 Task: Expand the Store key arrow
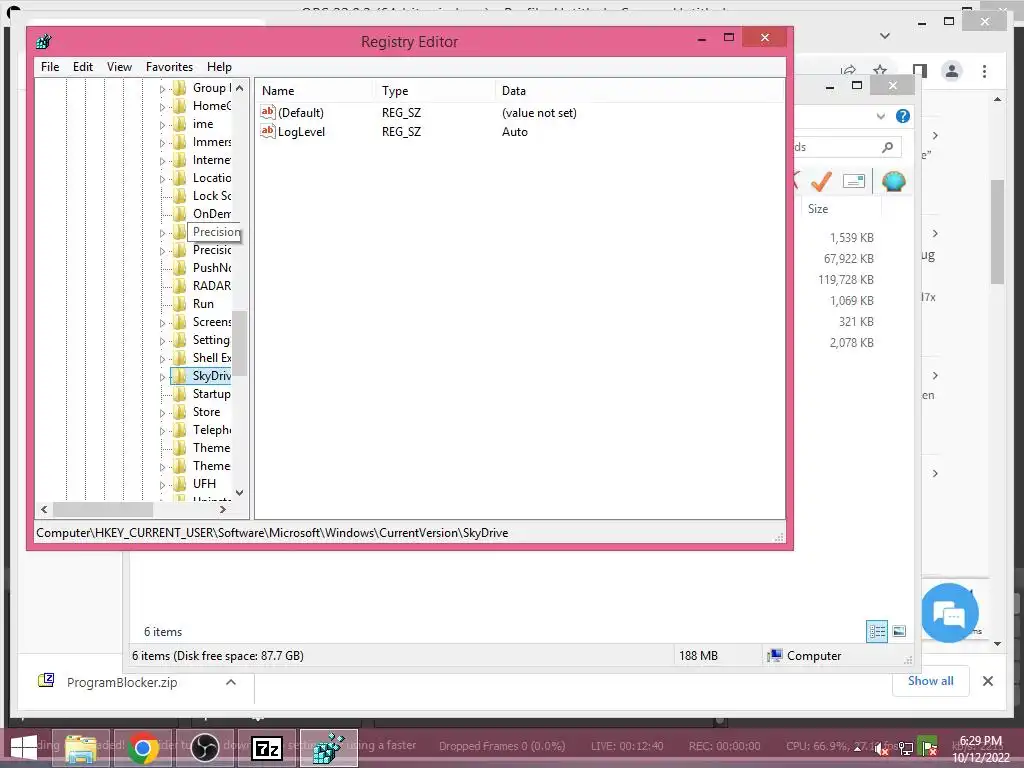point(162,413)
